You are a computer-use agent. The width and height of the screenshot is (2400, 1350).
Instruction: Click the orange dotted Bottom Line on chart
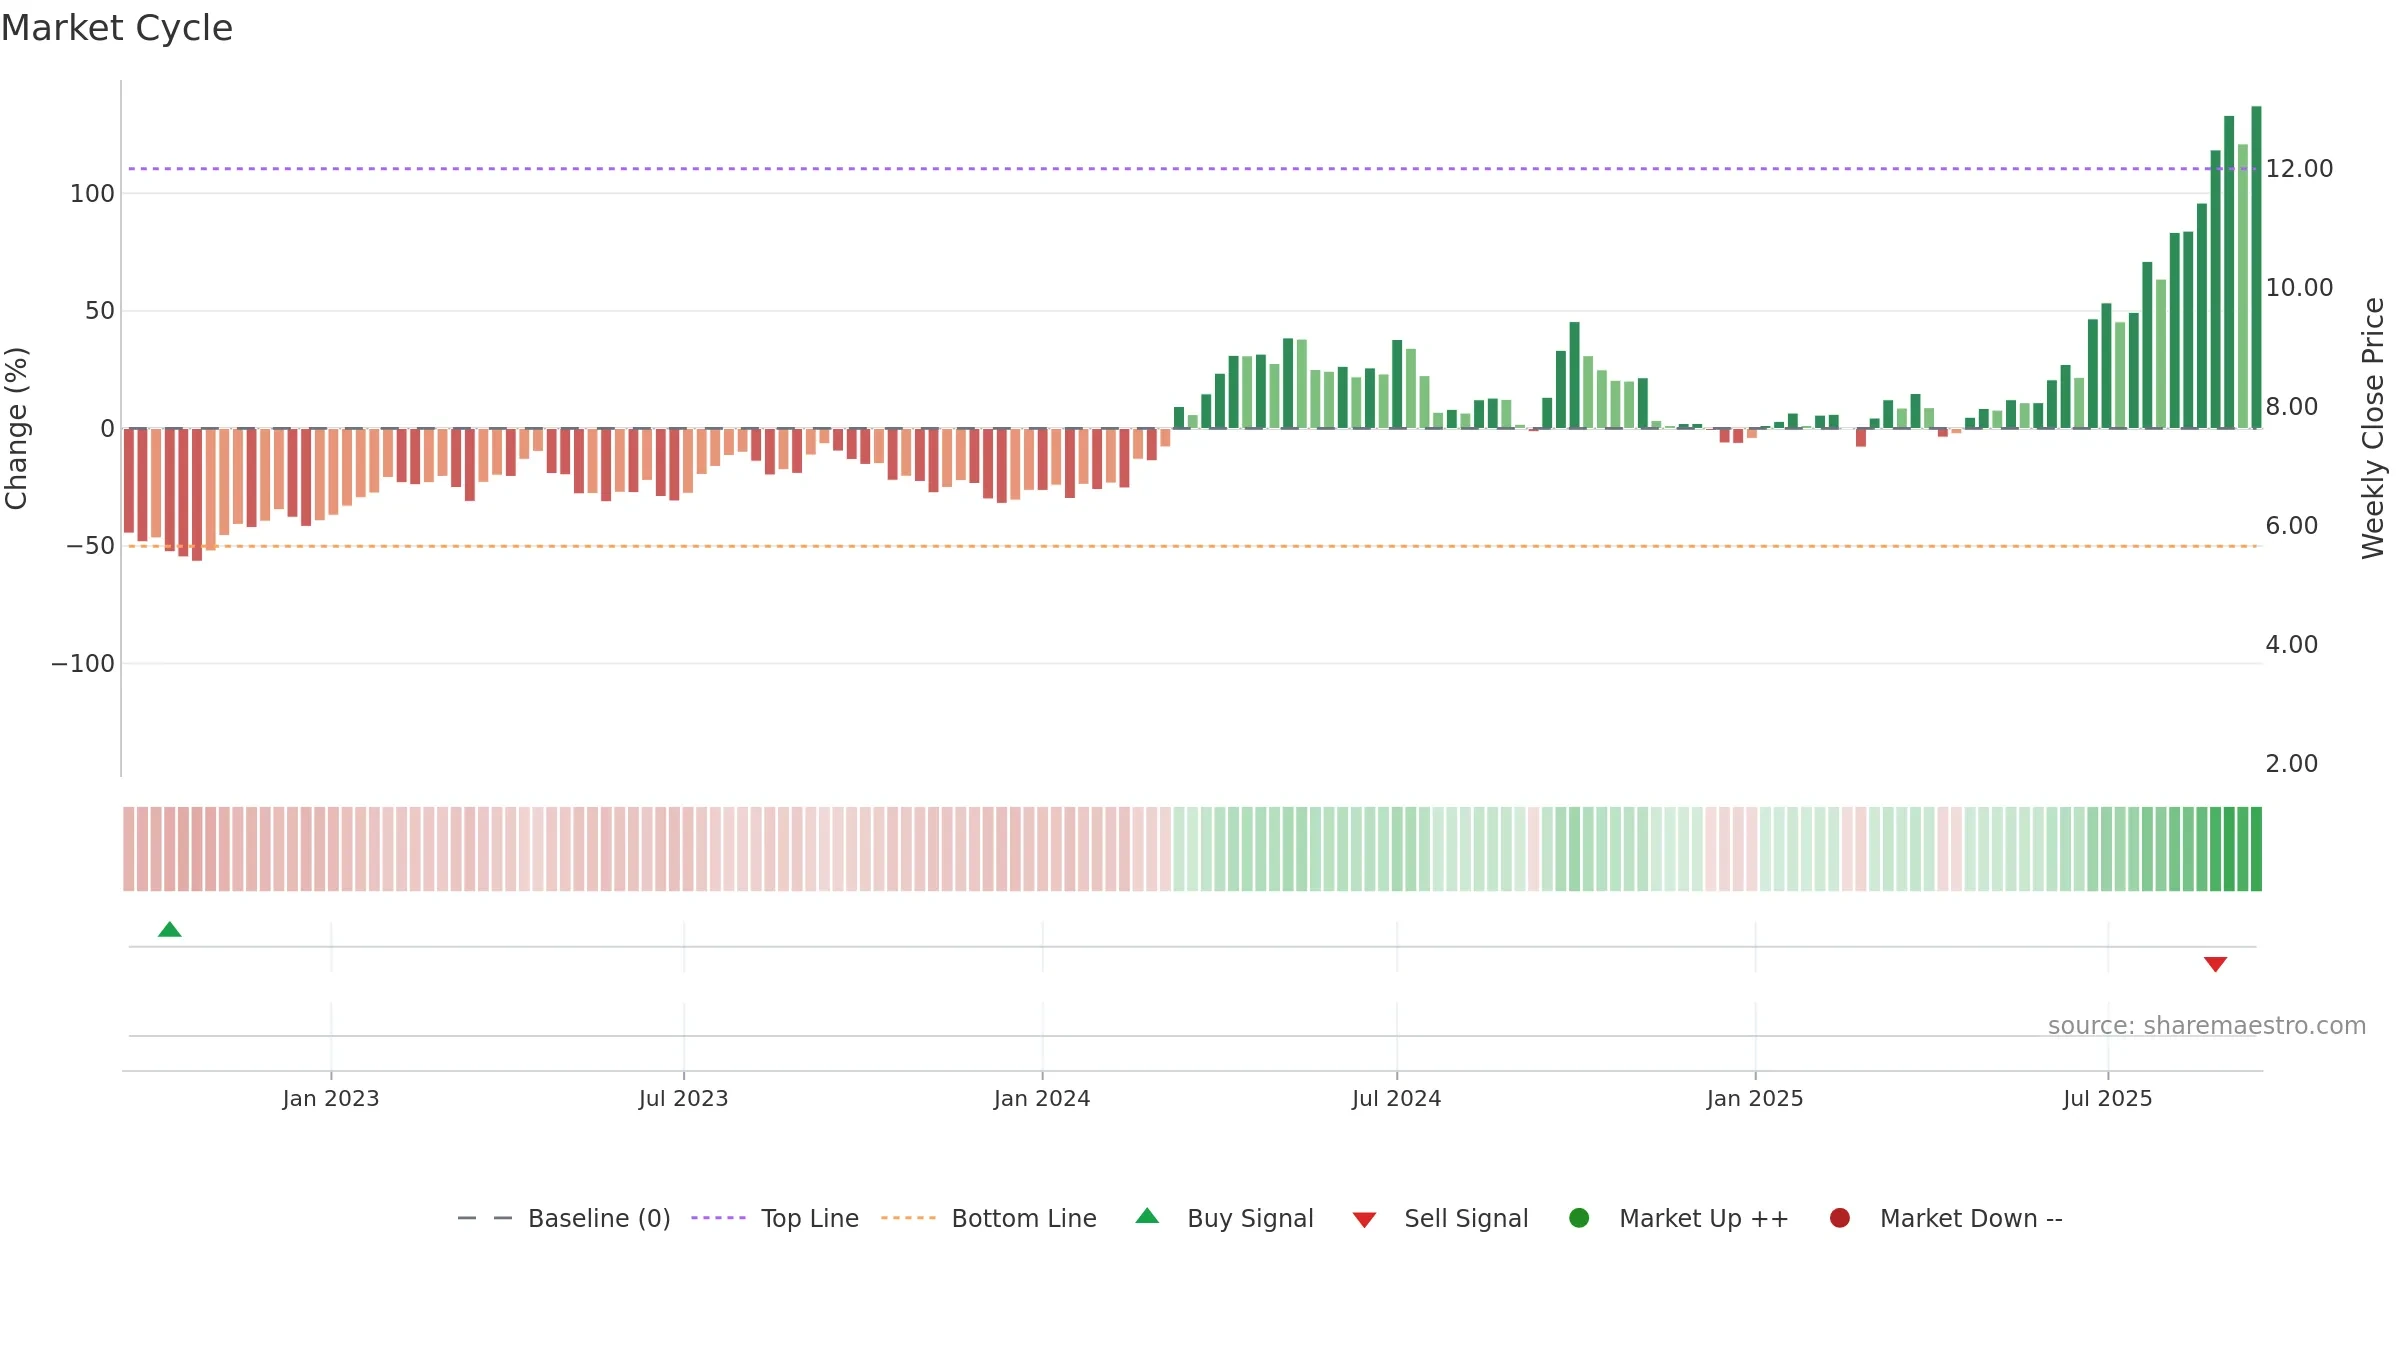click(1190, 546)
